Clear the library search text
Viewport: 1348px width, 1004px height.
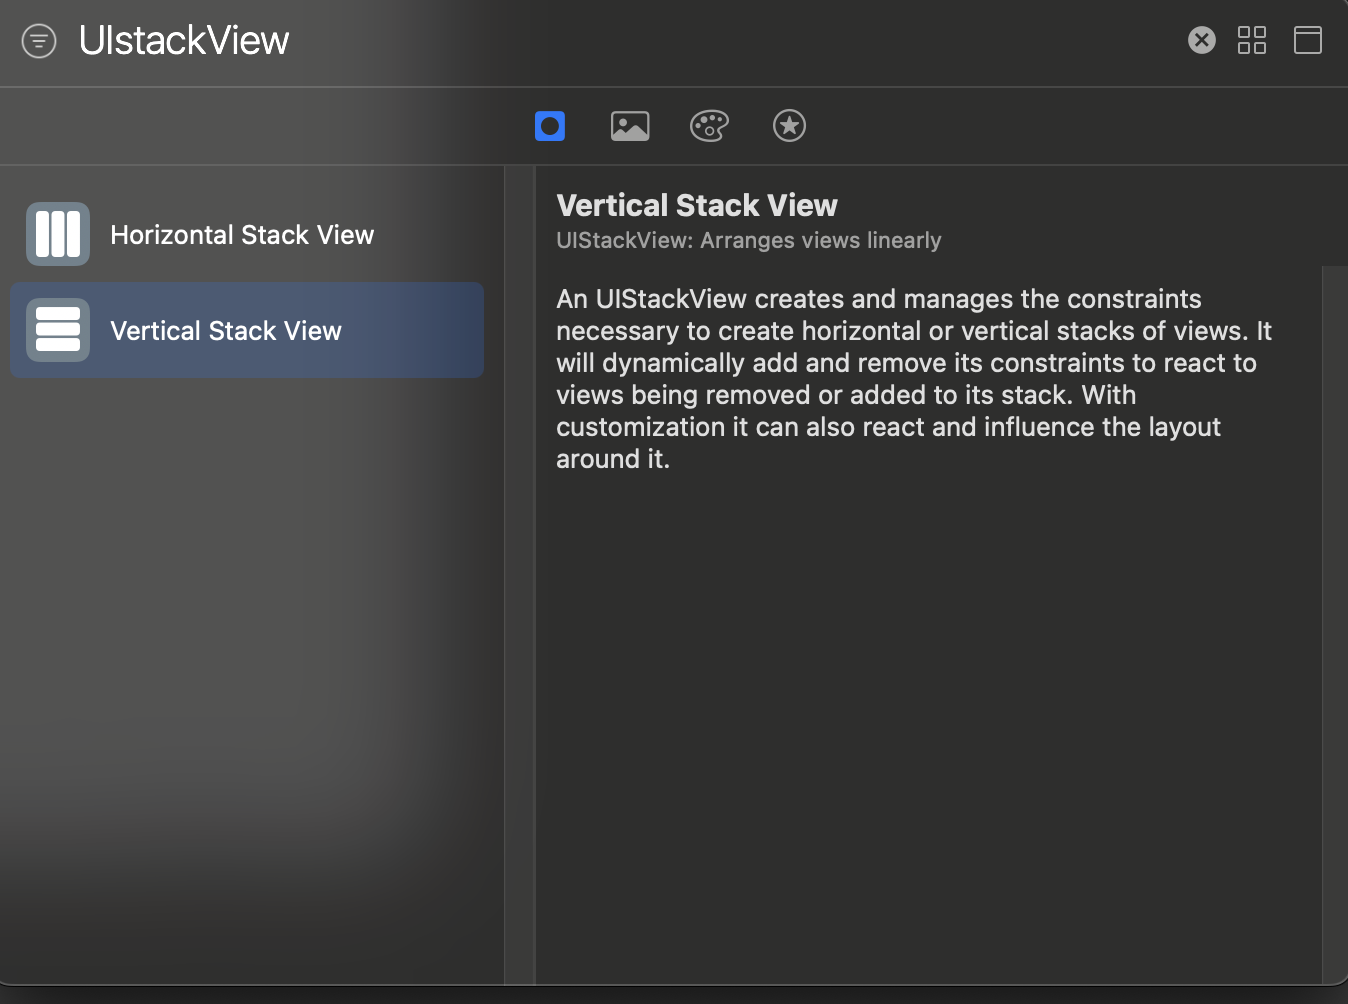tap(1201, 40)
